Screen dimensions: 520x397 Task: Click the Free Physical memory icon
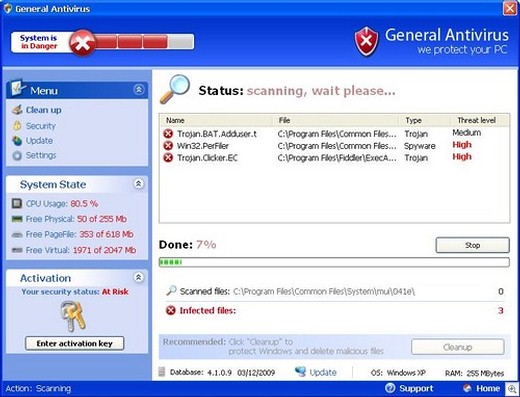(17, 219)
